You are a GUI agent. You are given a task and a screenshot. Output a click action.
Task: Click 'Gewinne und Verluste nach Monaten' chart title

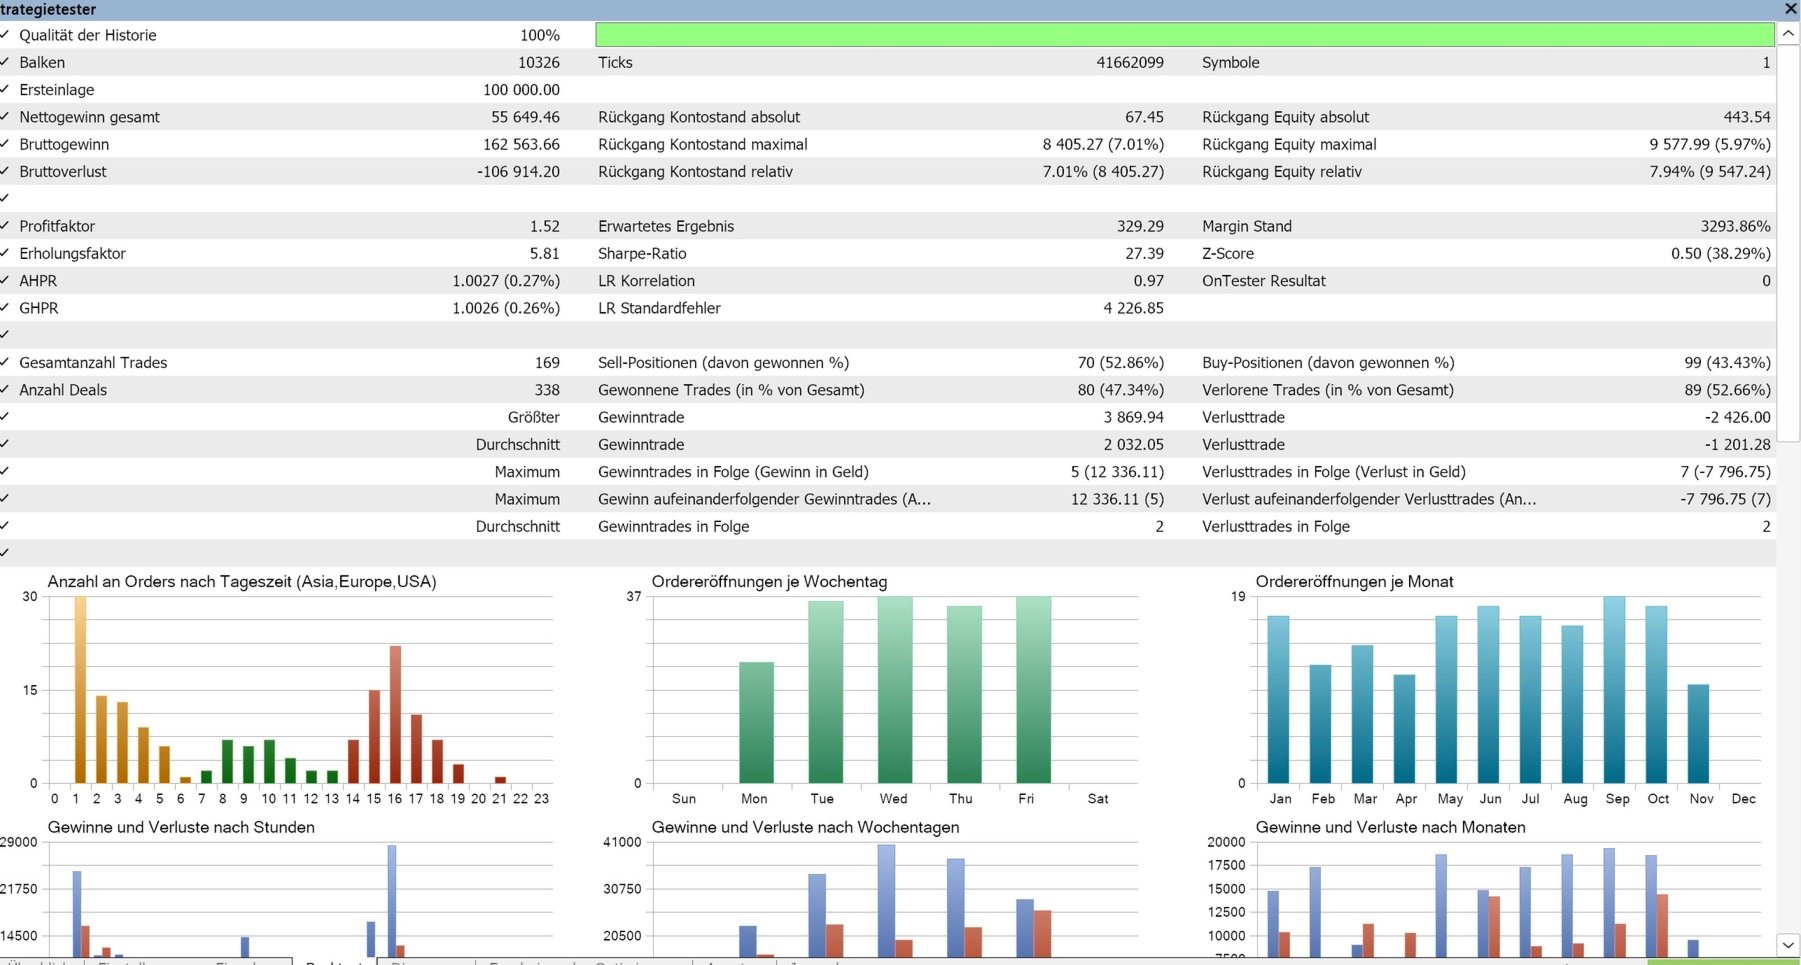point(1390,828)
